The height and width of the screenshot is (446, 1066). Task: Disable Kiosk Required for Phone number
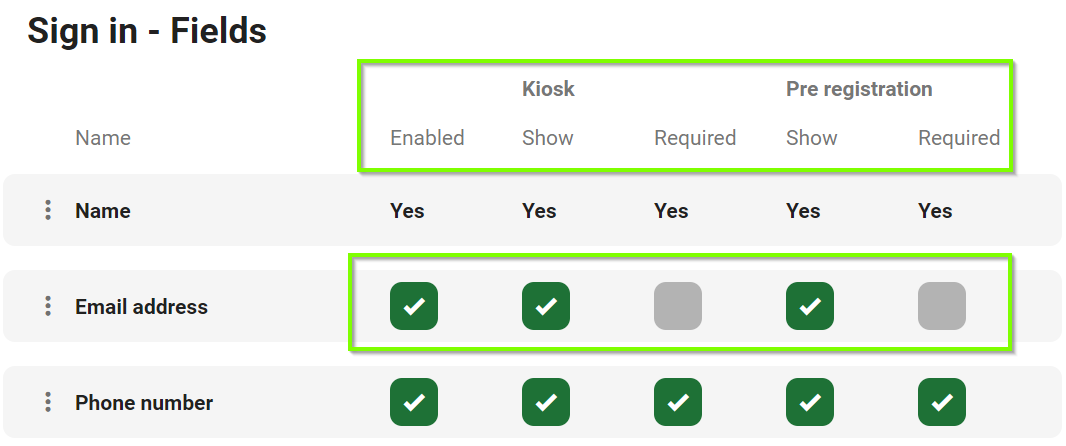coord(678,402)
